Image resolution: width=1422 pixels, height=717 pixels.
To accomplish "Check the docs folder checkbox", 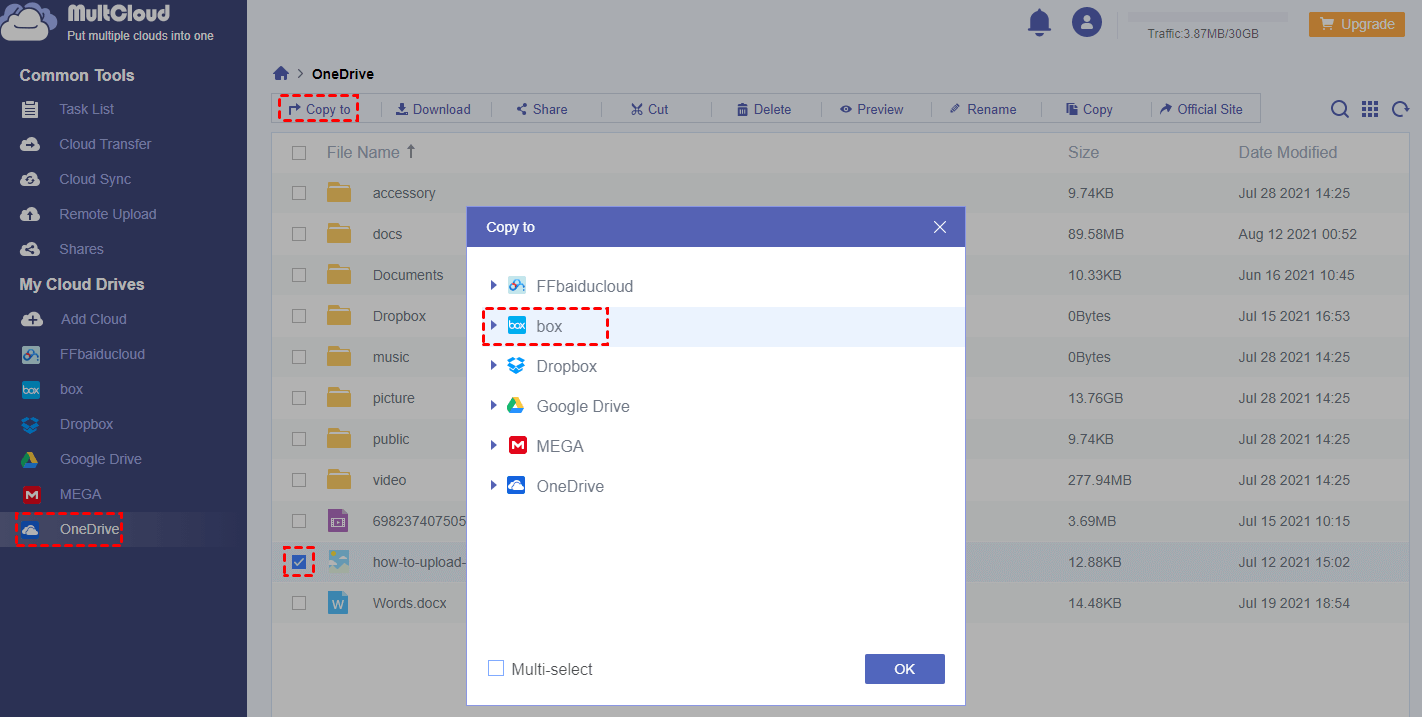I will pos(299,234).
